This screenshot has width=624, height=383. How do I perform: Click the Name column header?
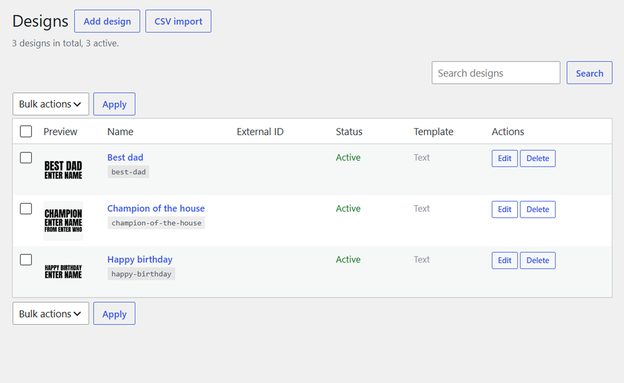tap(120, 131)
